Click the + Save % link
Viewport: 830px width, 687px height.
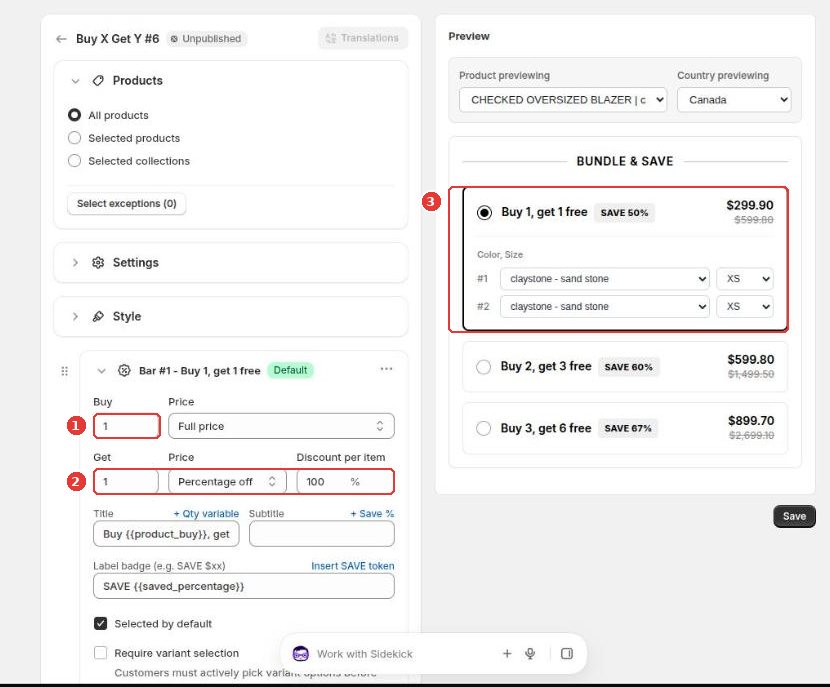click(372, 513)
